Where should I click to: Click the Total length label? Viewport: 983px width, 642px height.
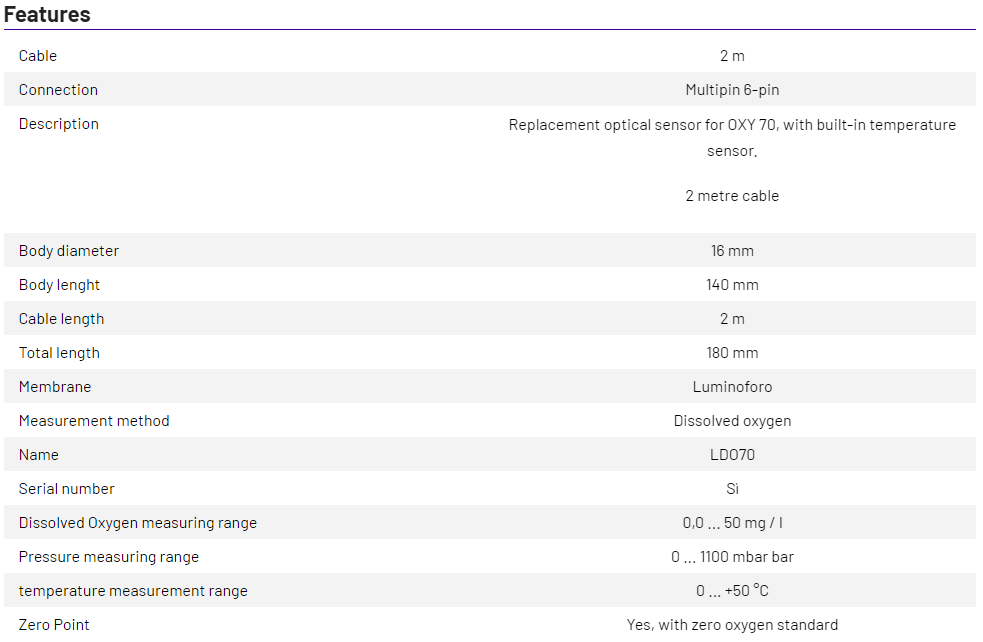[59, 353]
